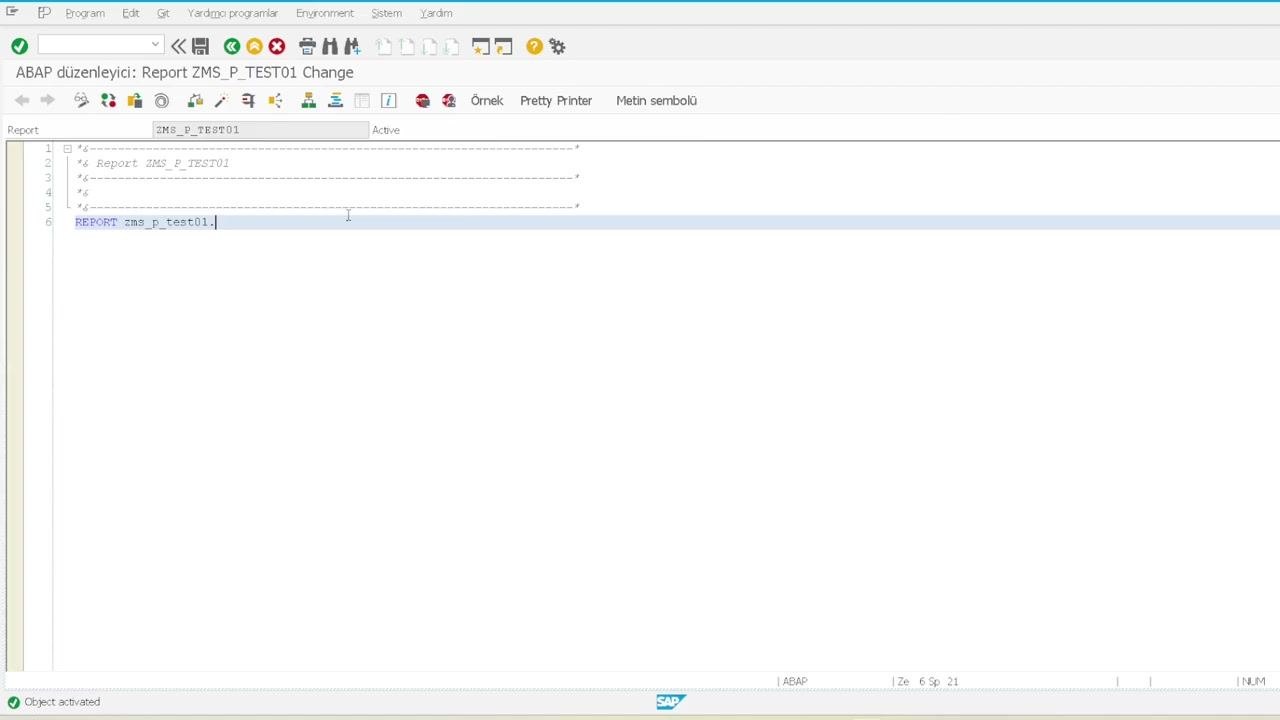Click the red Cancel icon
Image resolution: width=1280 pixels, height=720 pixels.
click(x=277, y=46)
